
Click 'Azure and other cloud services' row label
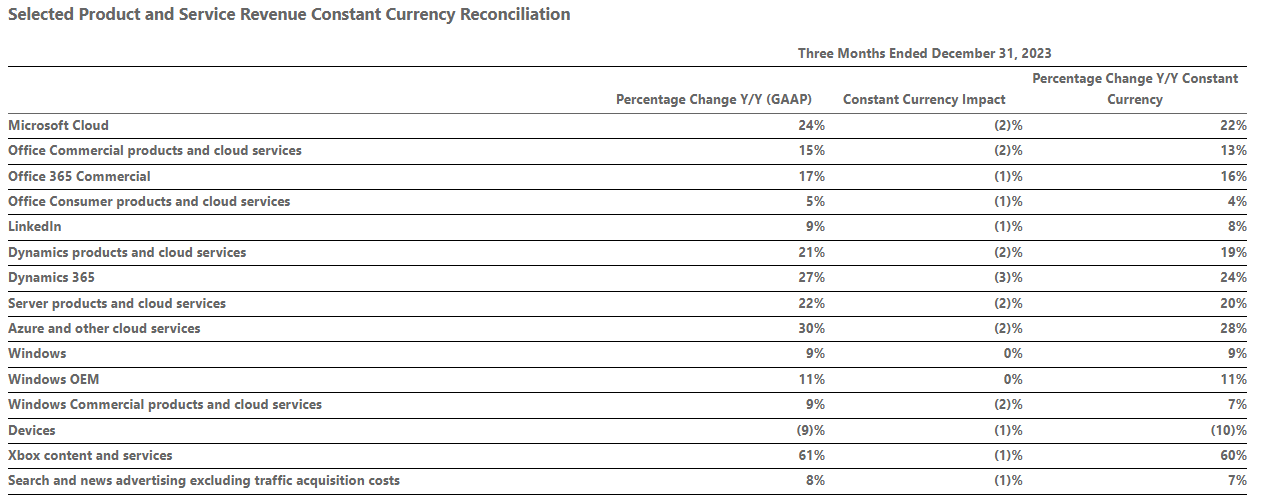pos(104,329)
